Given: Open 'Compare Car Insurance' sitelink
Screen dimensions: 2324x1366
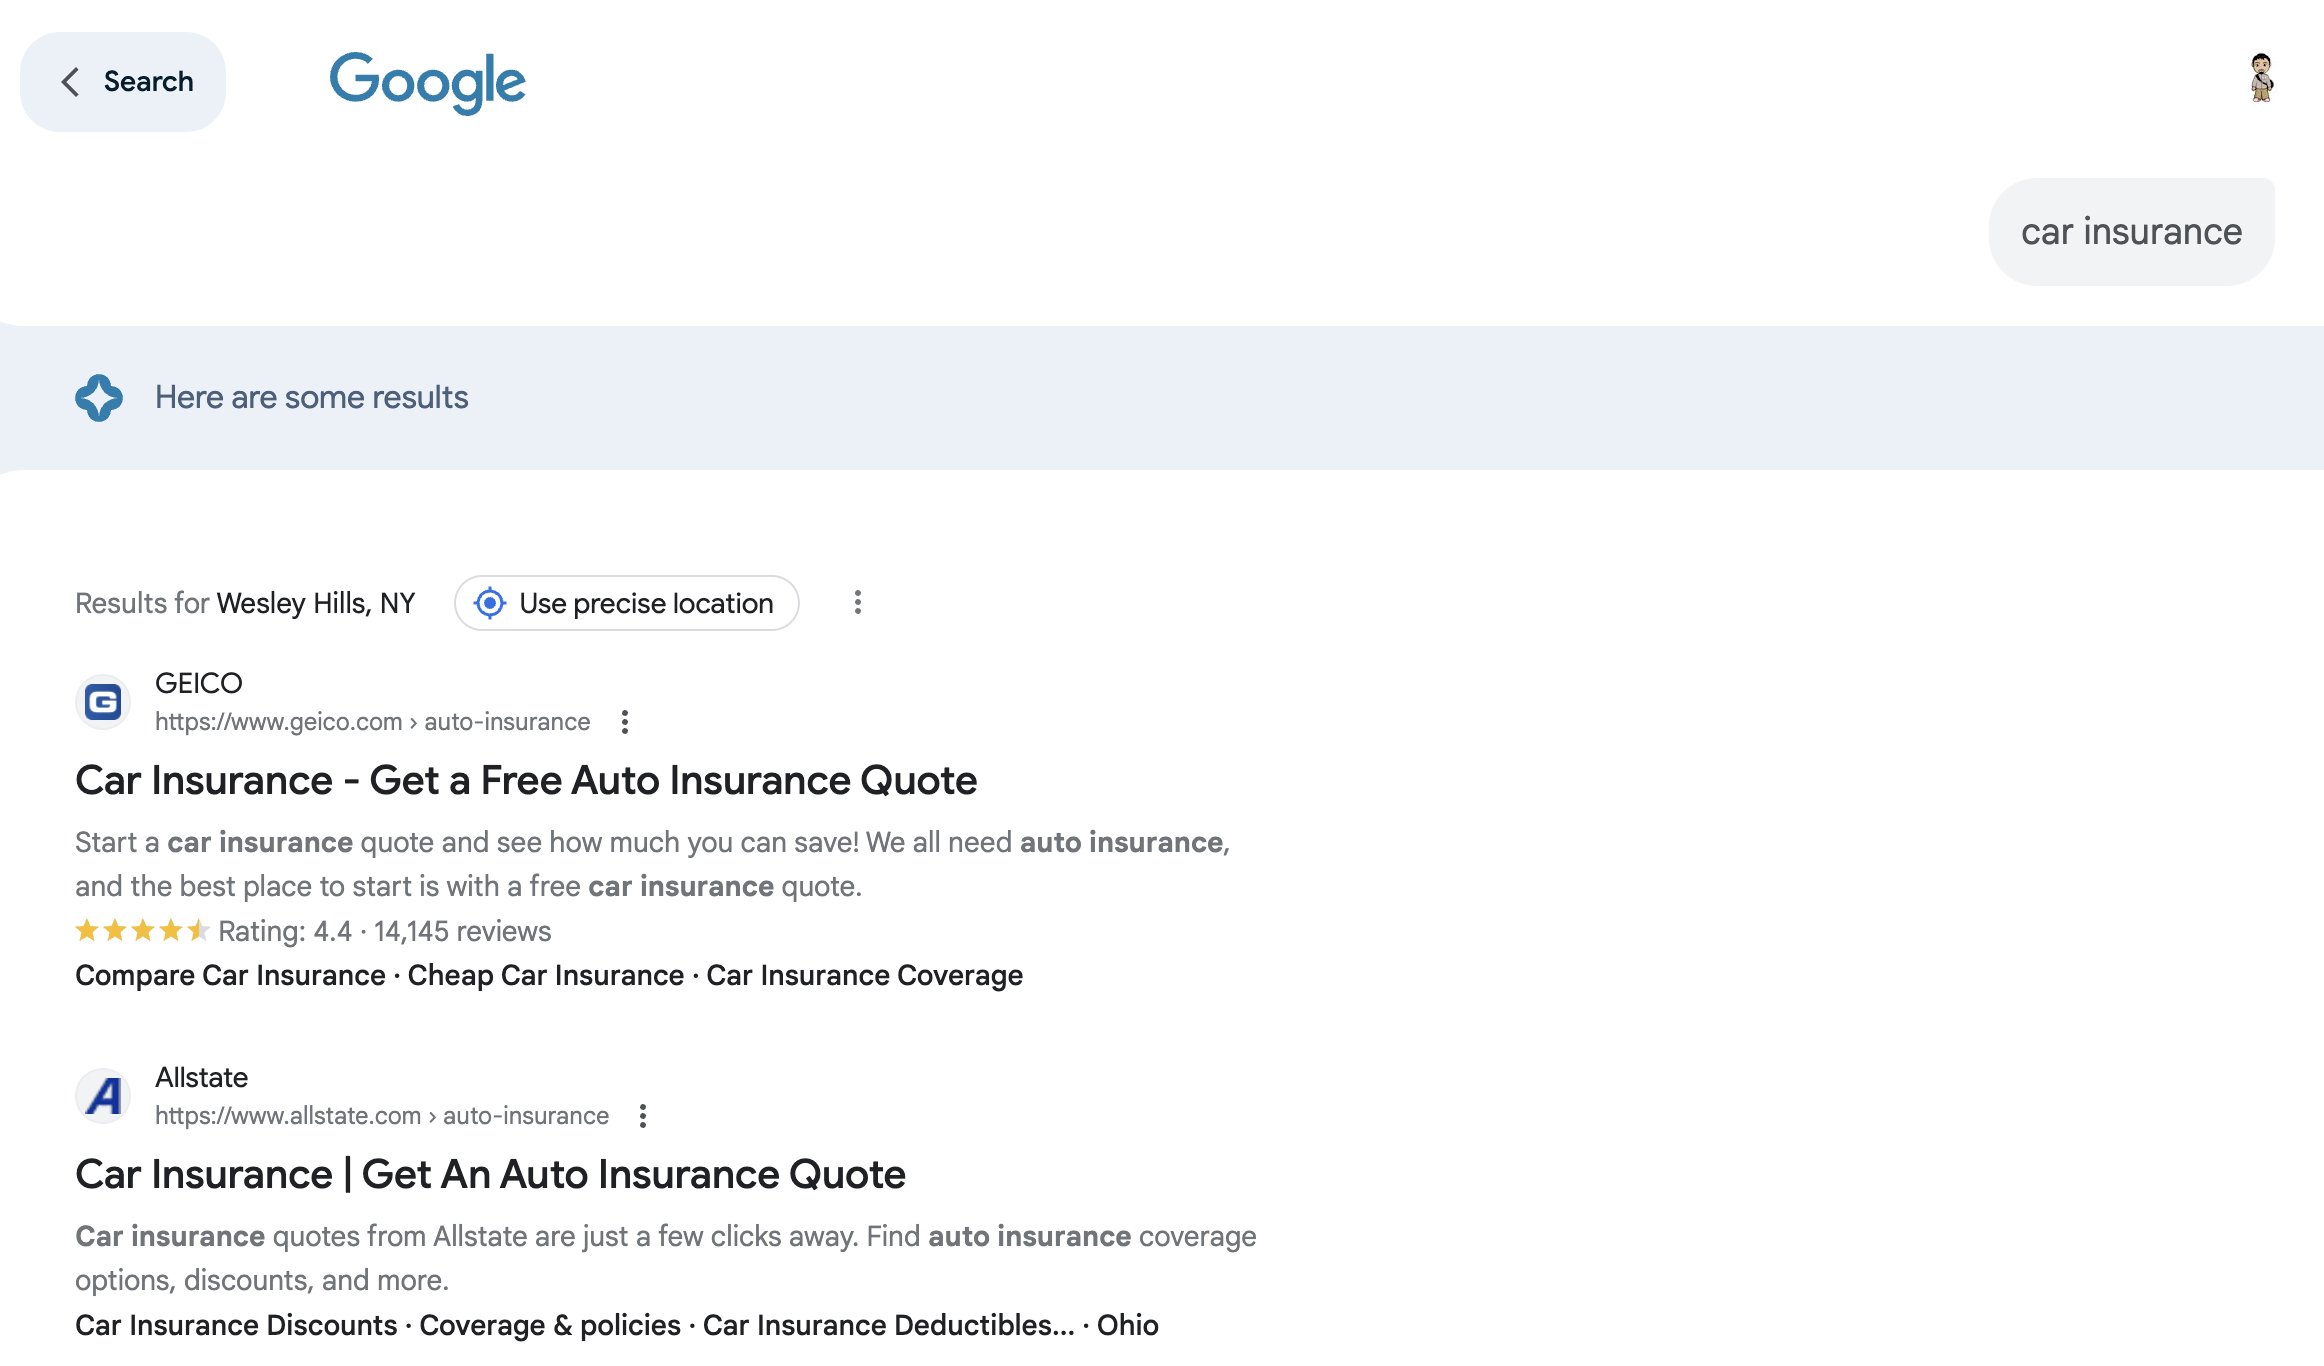Looking at the screenshot, I should (230, 975).
